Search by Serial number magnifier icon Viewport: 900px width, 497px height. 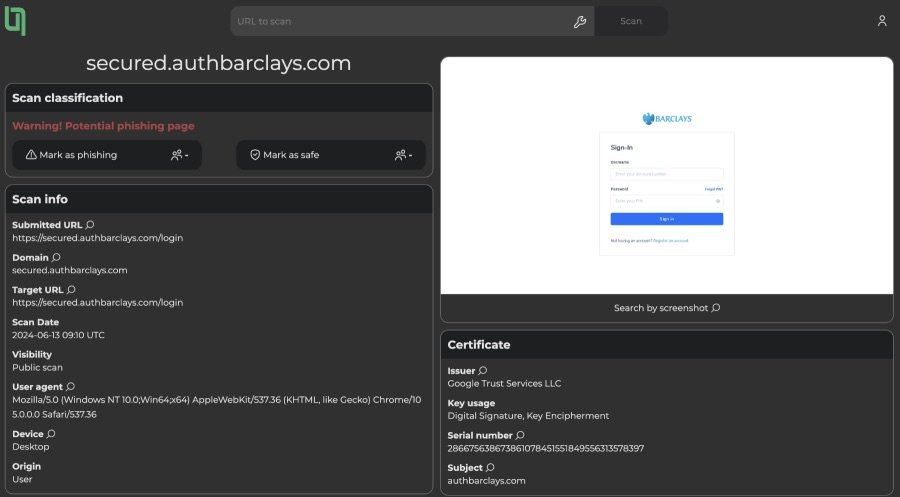pyautogui.click(x=520, y=435)
